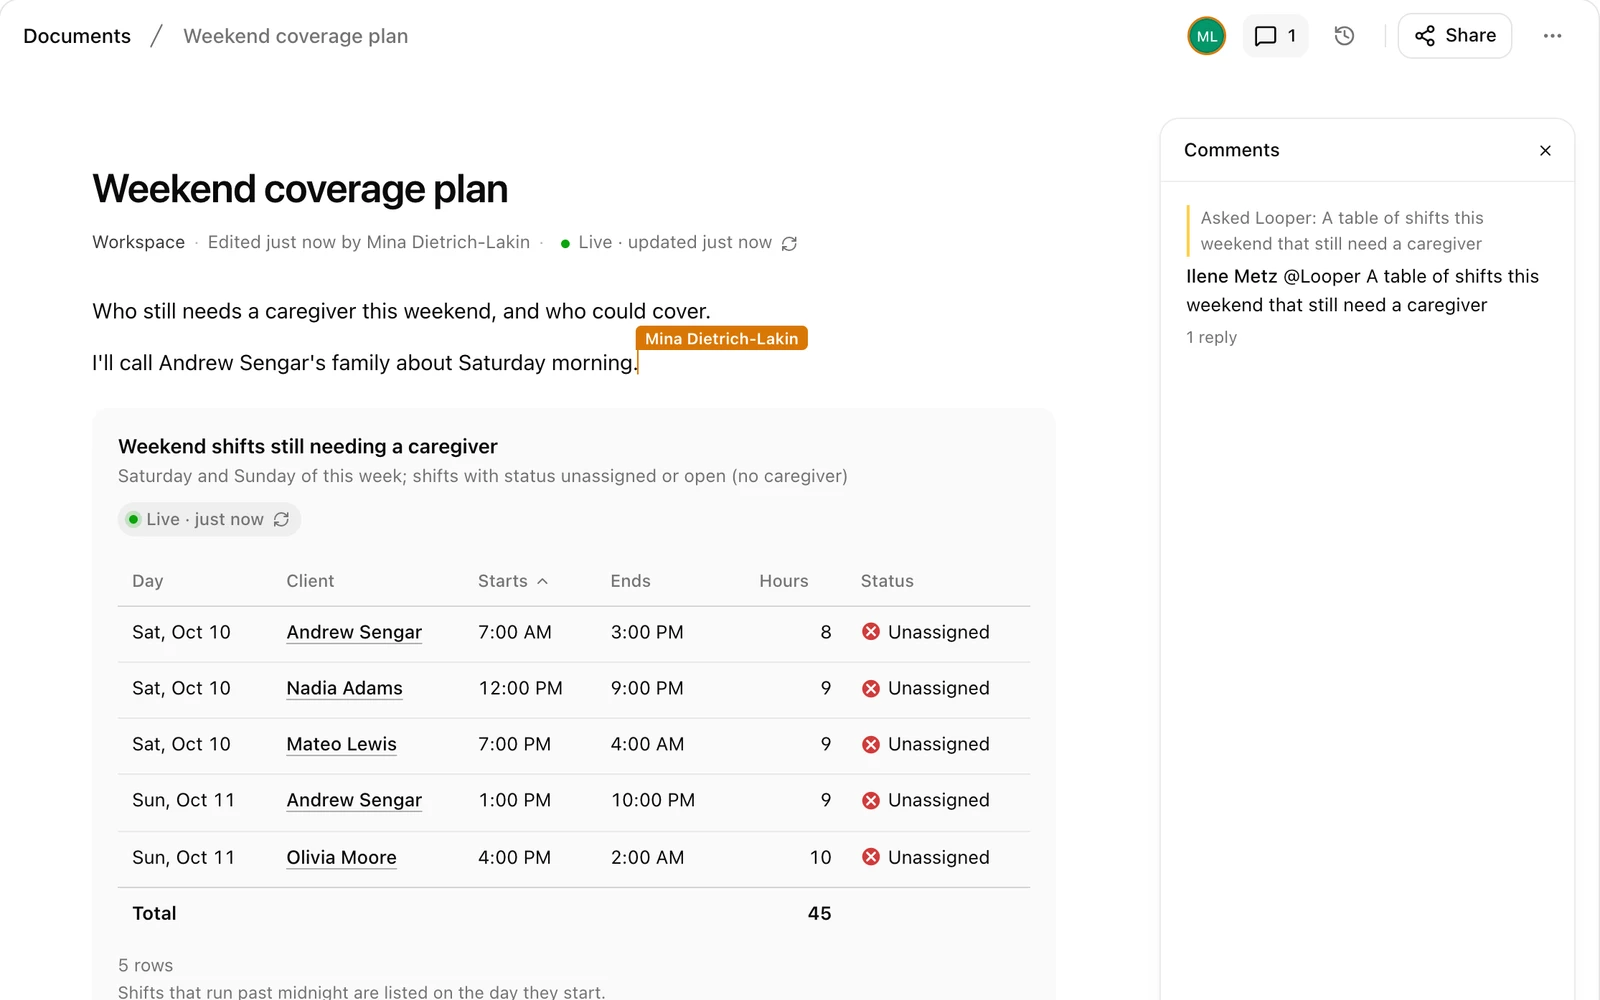Click the Status column header
The width and height of the screenshot is (1600, 1000).
887,581
